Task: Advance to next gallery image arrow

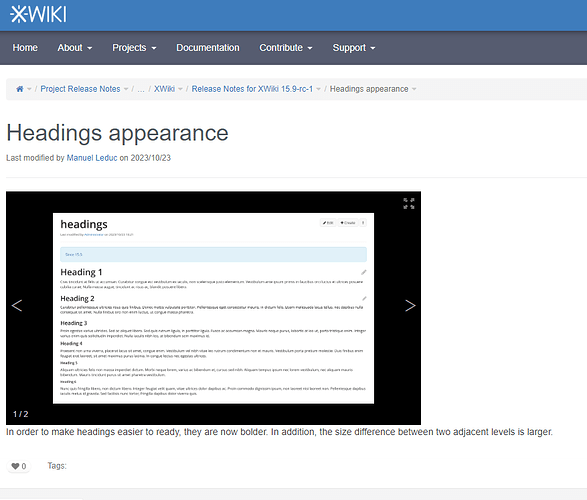Action: (410, 305)
